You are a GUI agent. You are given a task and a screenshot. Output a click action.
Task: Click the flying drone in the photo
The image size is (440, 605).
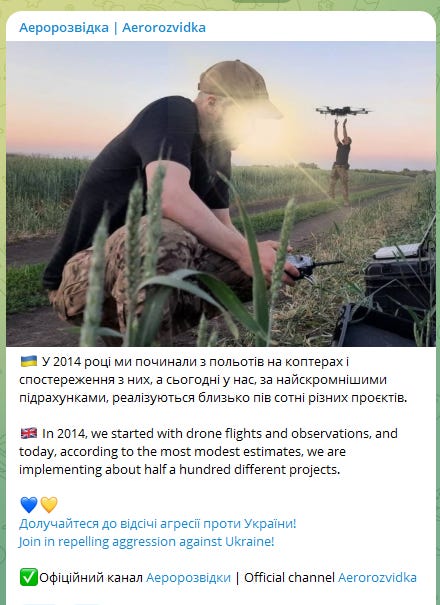coord(343,111)
